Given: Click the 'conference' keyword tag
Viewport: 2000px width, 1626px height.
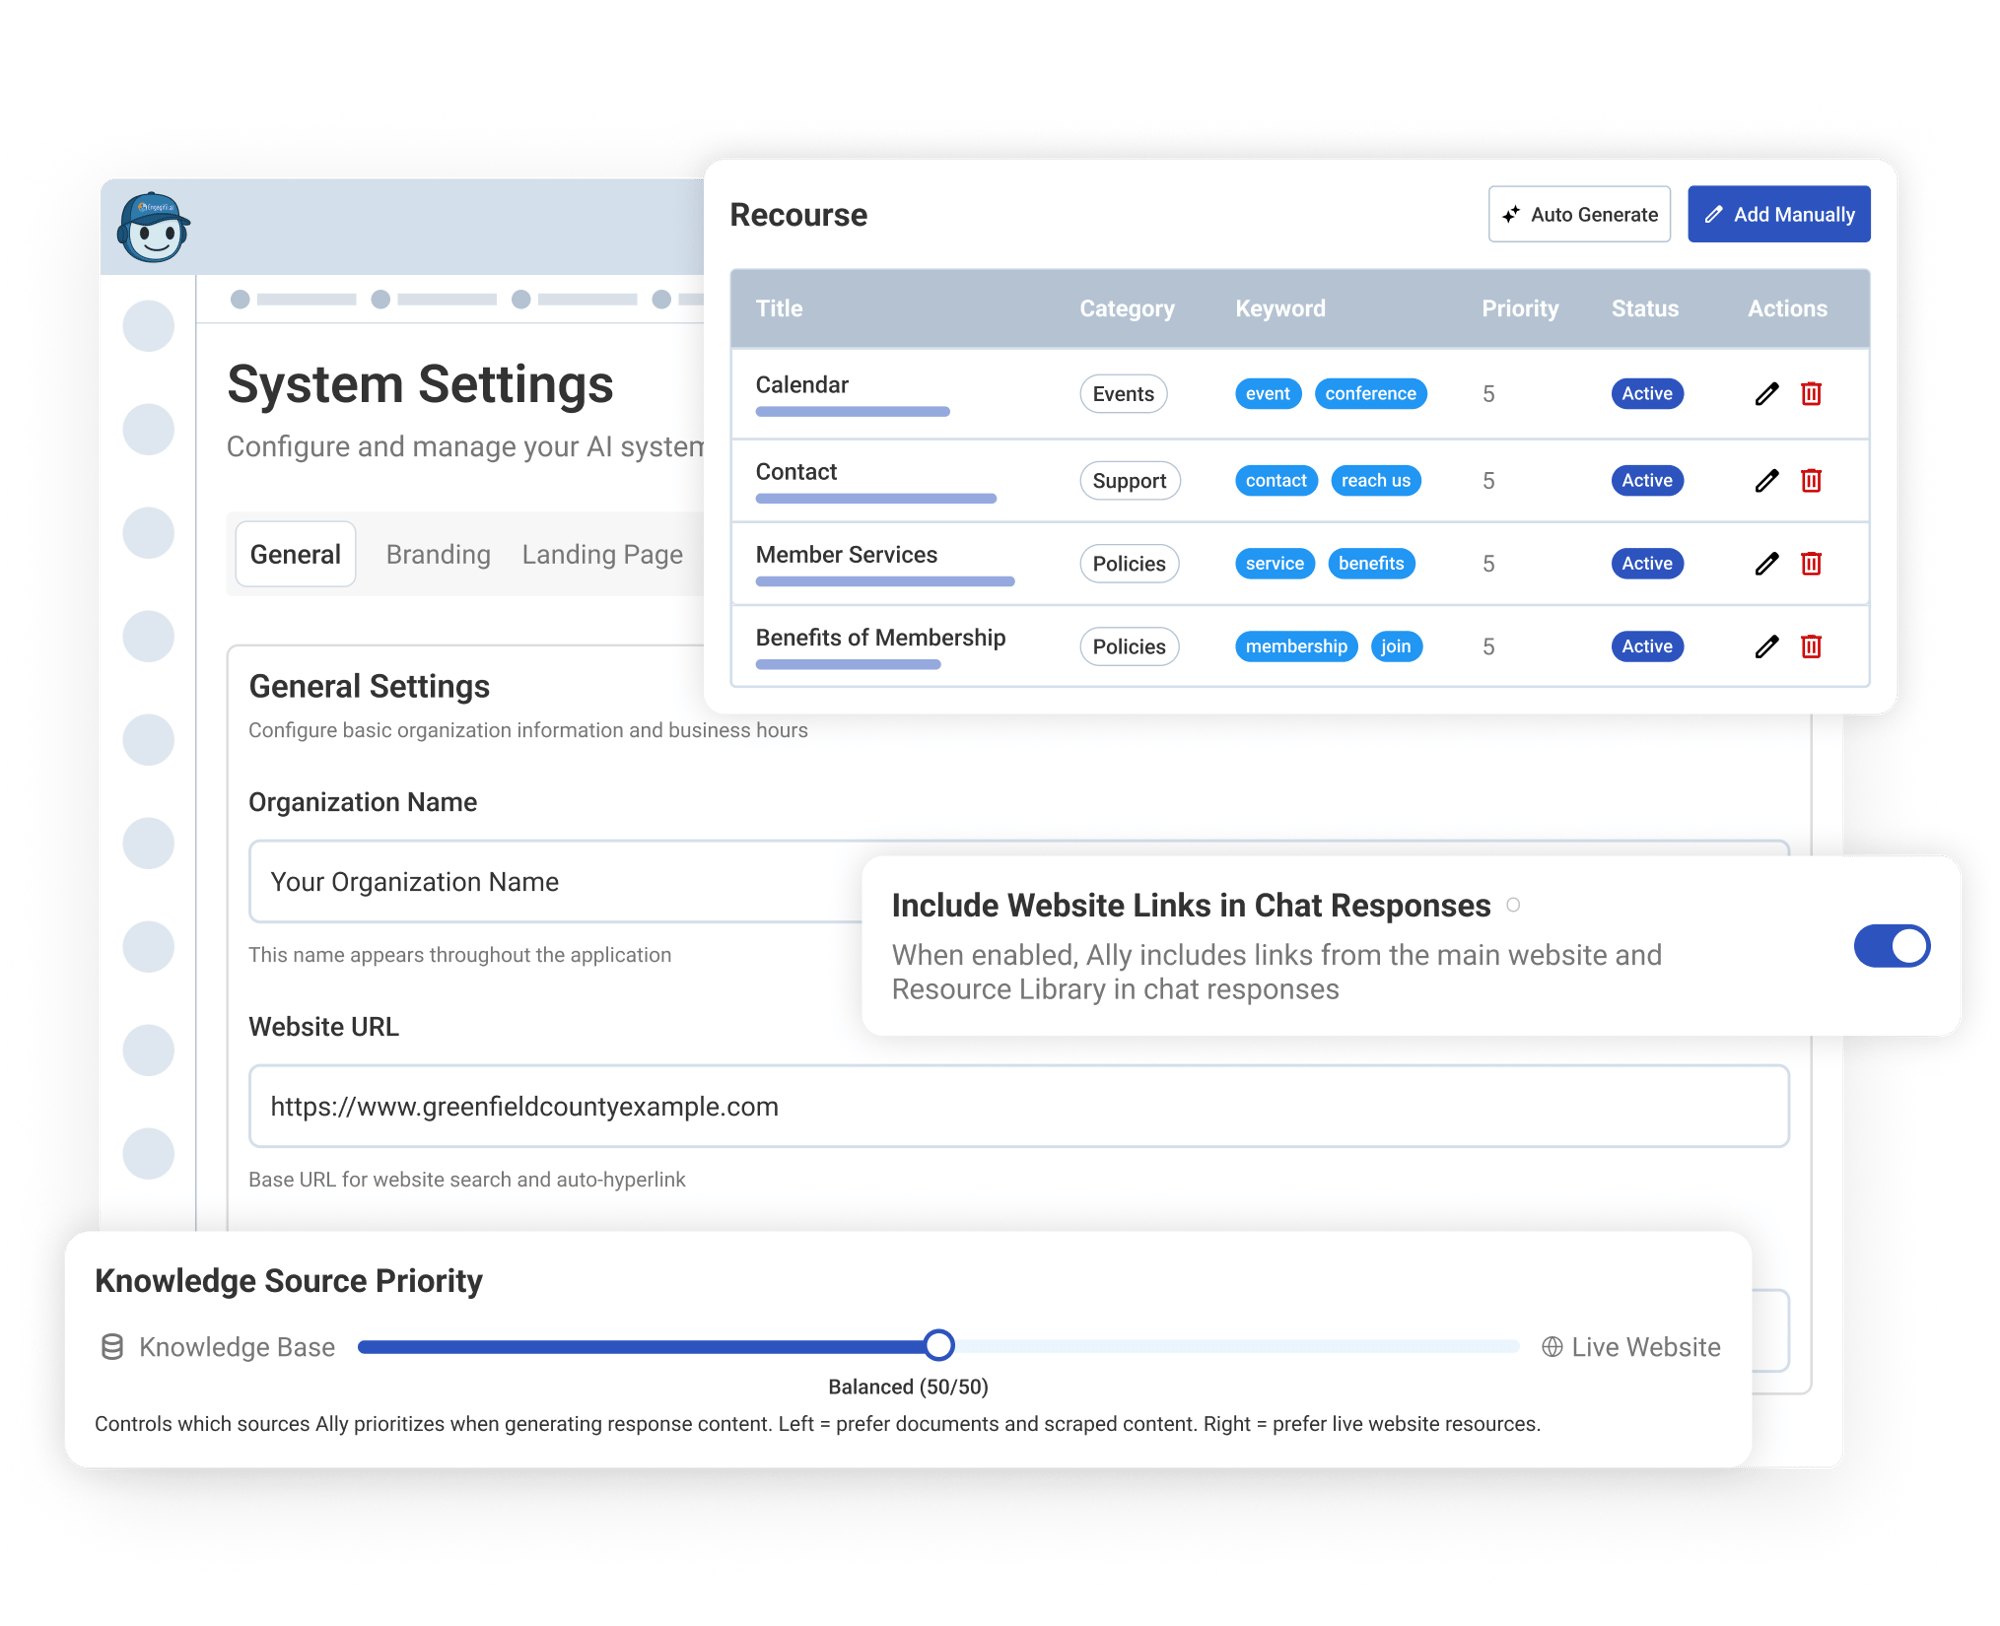Looking at the screenshot, I should [1370, 394].
